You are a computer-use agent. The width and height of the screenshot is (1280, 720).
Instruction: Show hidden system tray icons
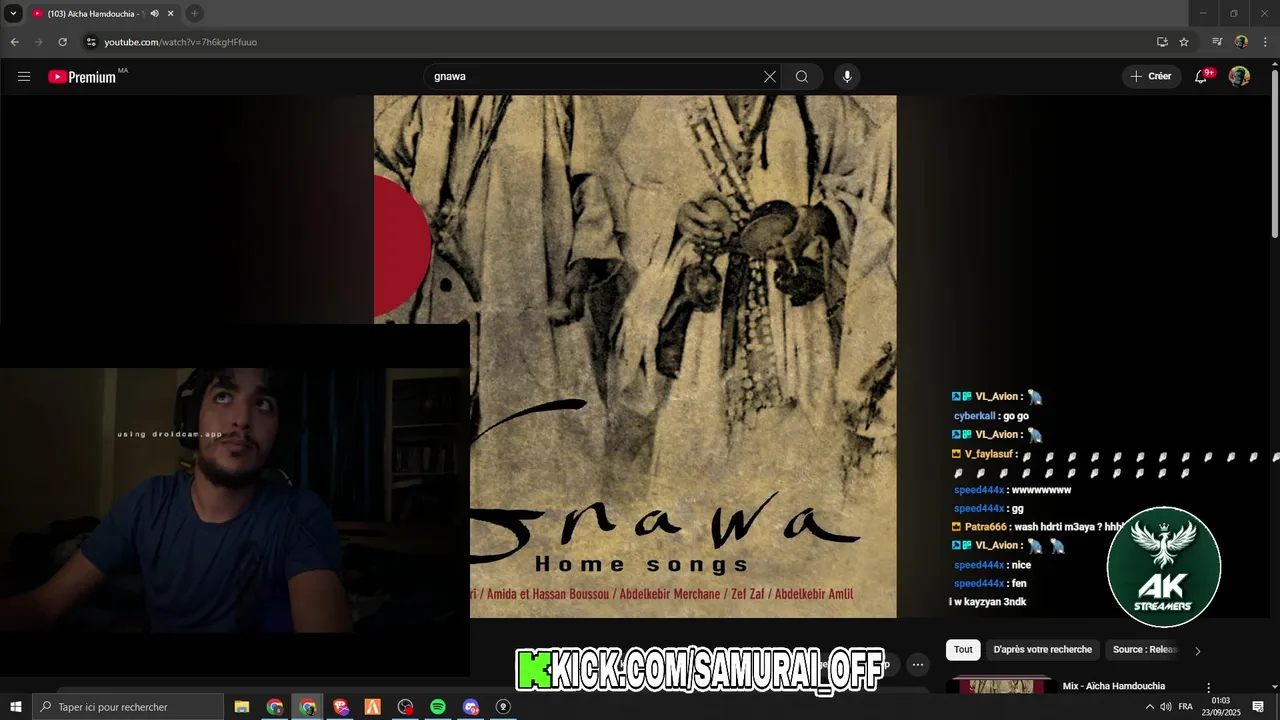pyautogui.click(x=1149, y=707)
